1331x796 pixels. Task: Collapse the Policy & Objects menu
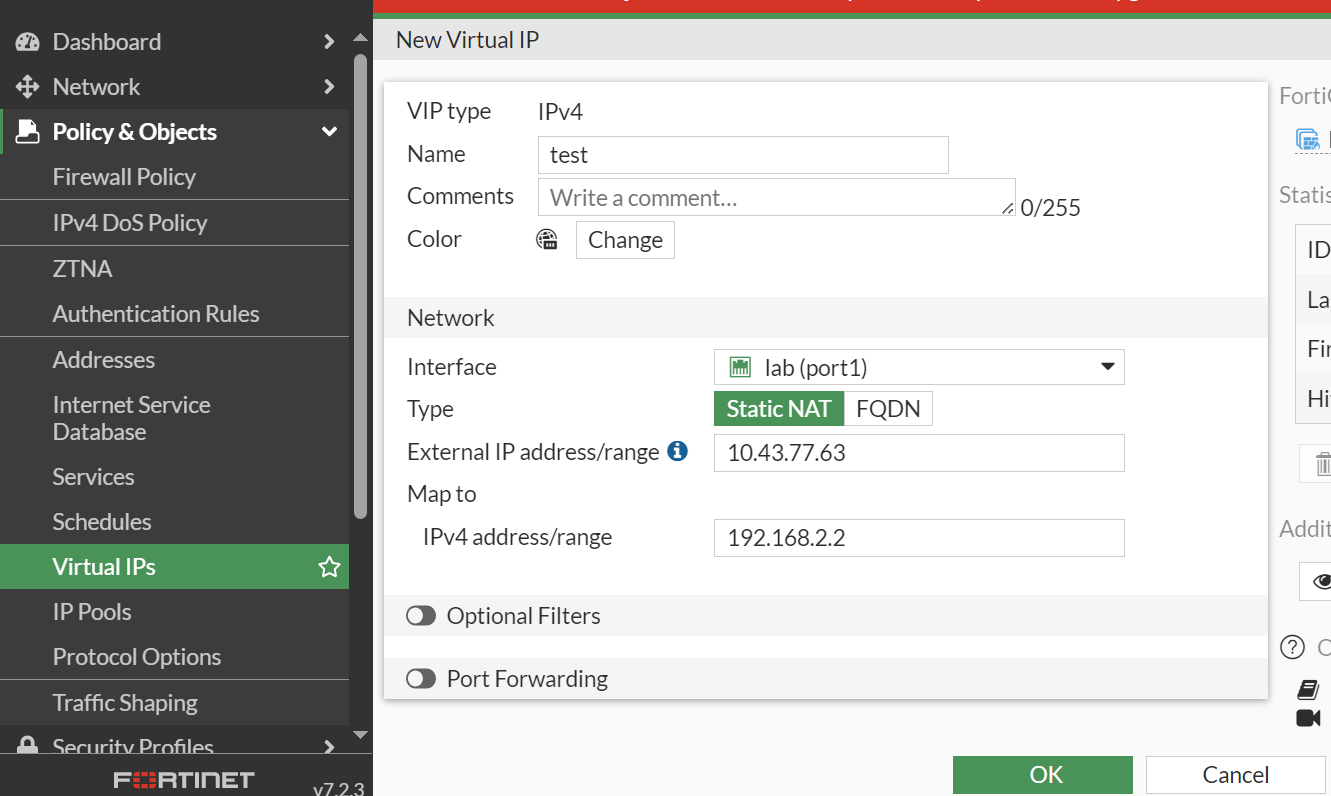(x=329, y=131)
